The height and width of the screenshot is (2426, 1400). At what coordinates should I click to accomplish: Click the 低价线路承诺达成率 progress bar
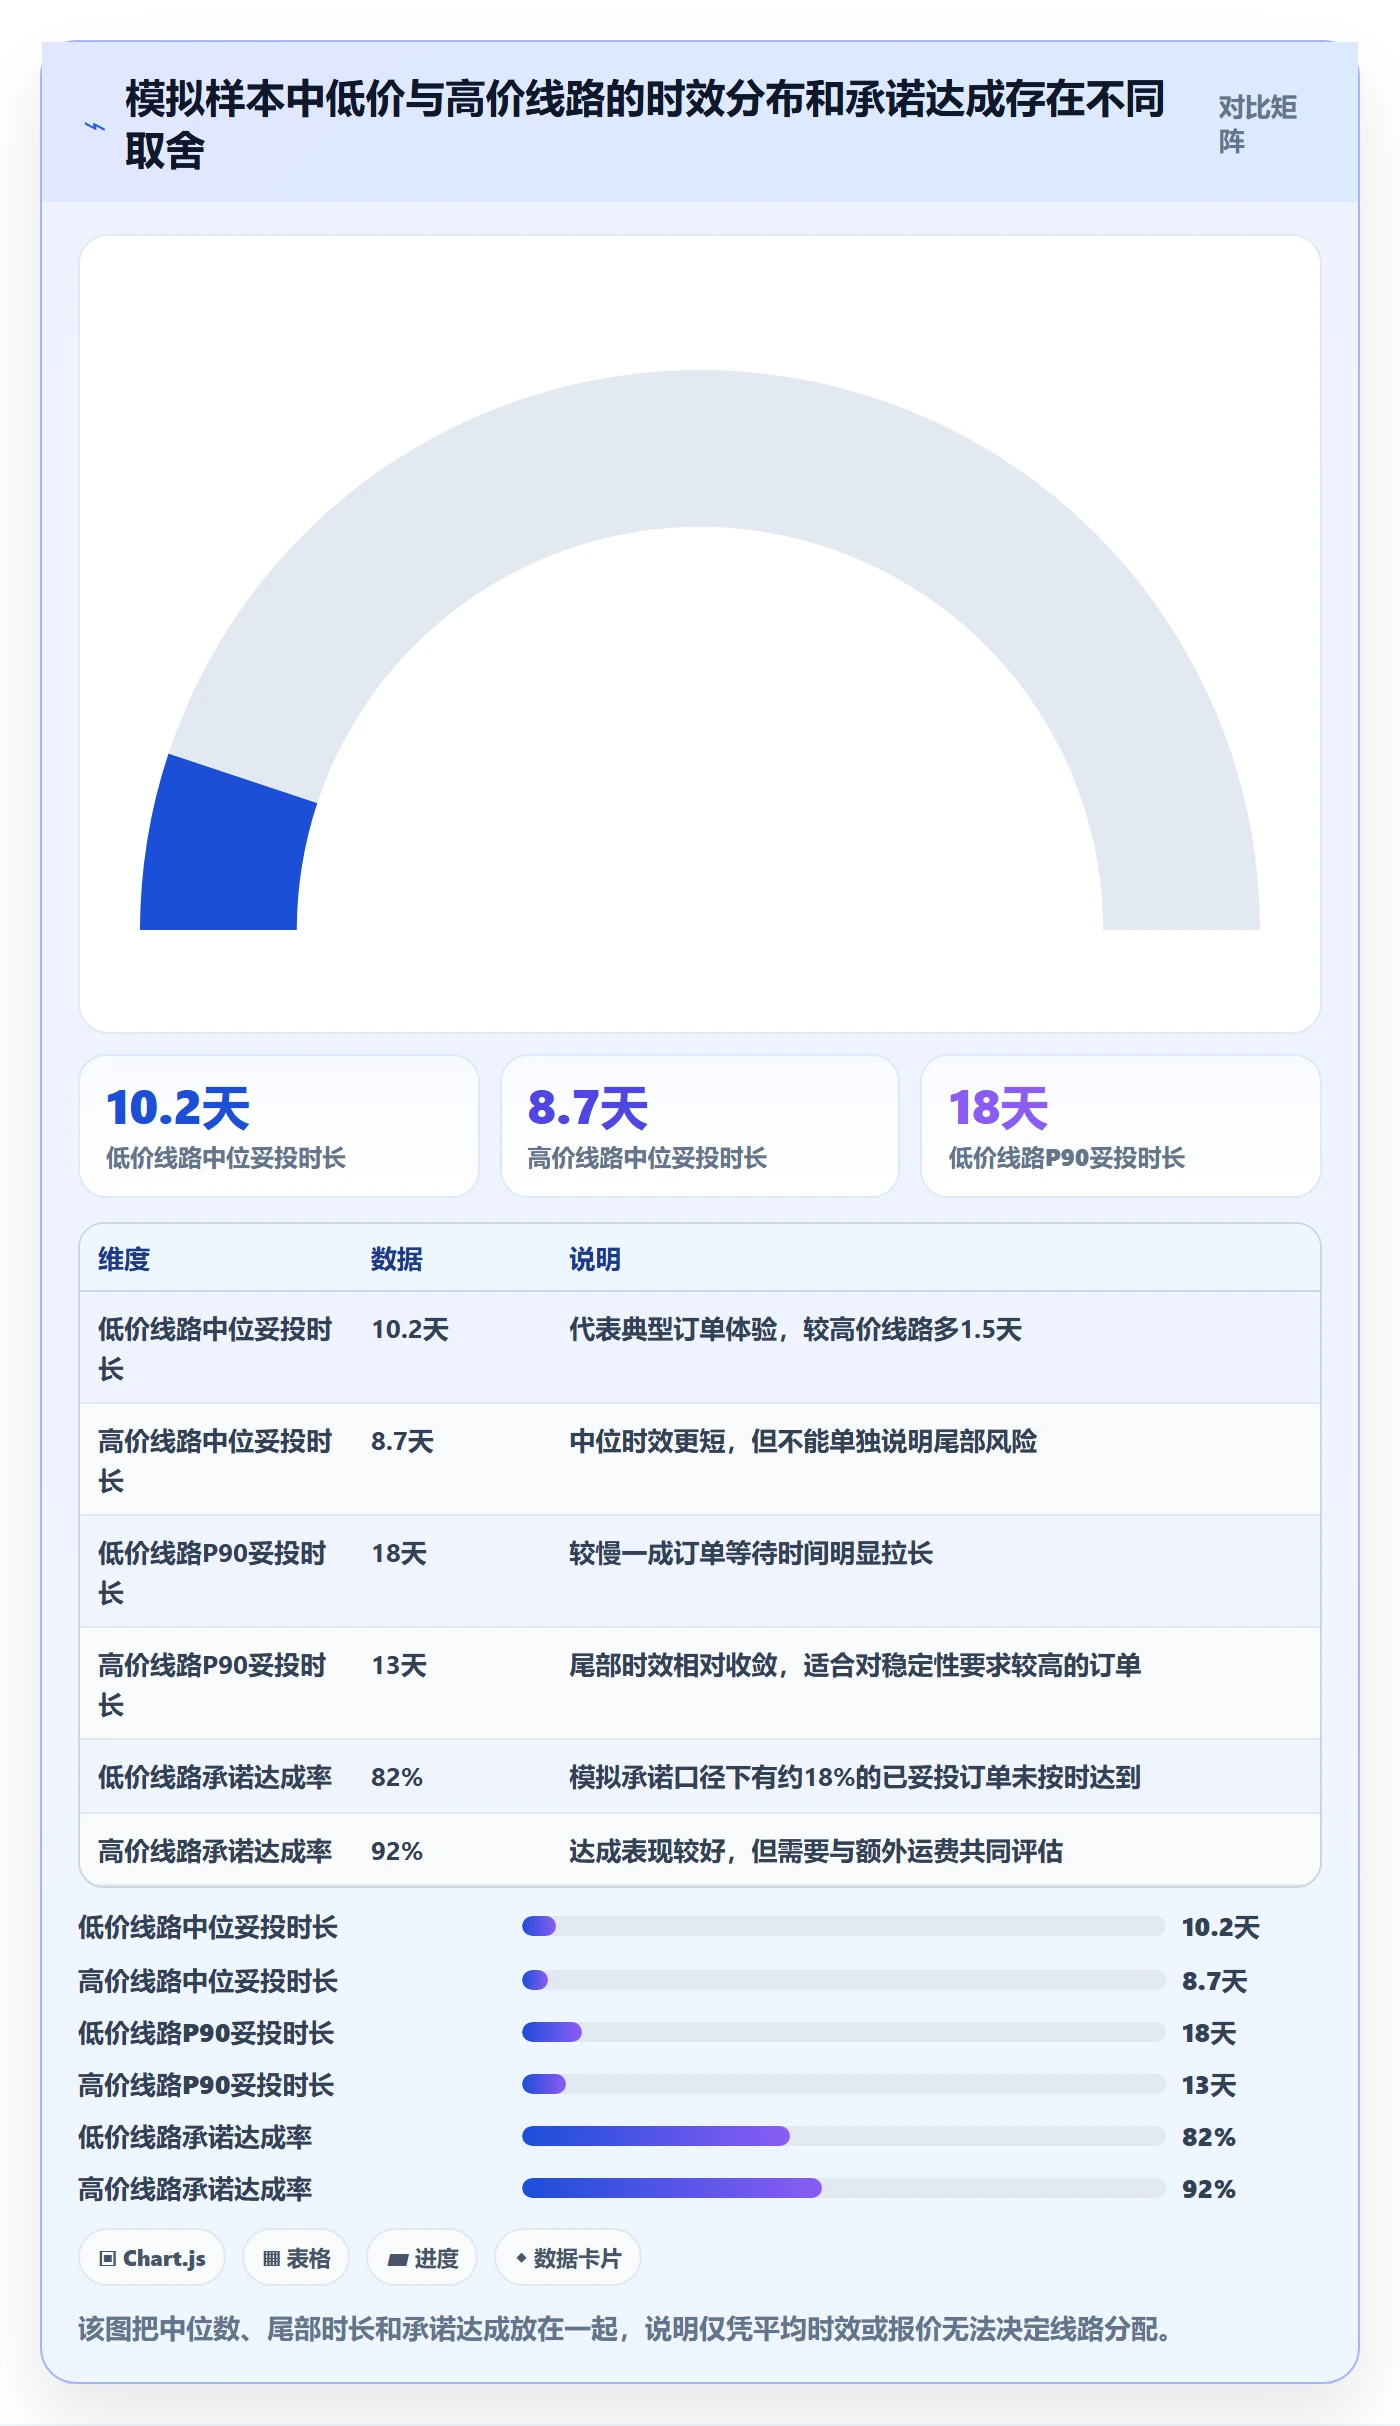844,2136
